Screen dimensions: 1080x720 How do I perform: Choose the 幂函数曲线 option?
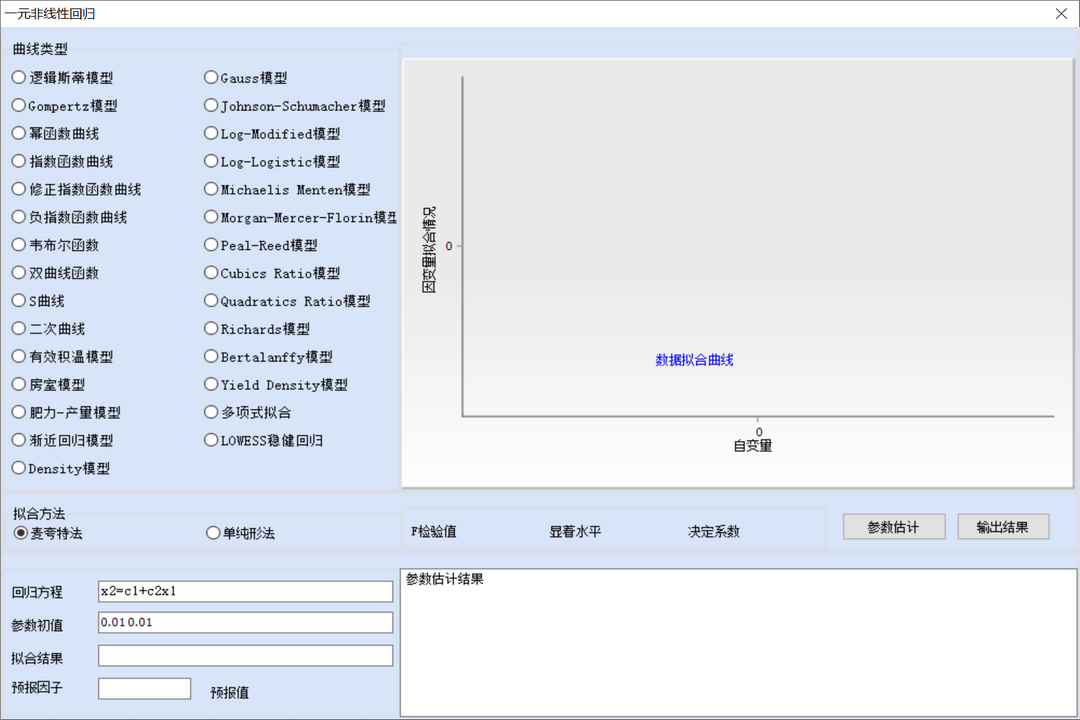18,133
